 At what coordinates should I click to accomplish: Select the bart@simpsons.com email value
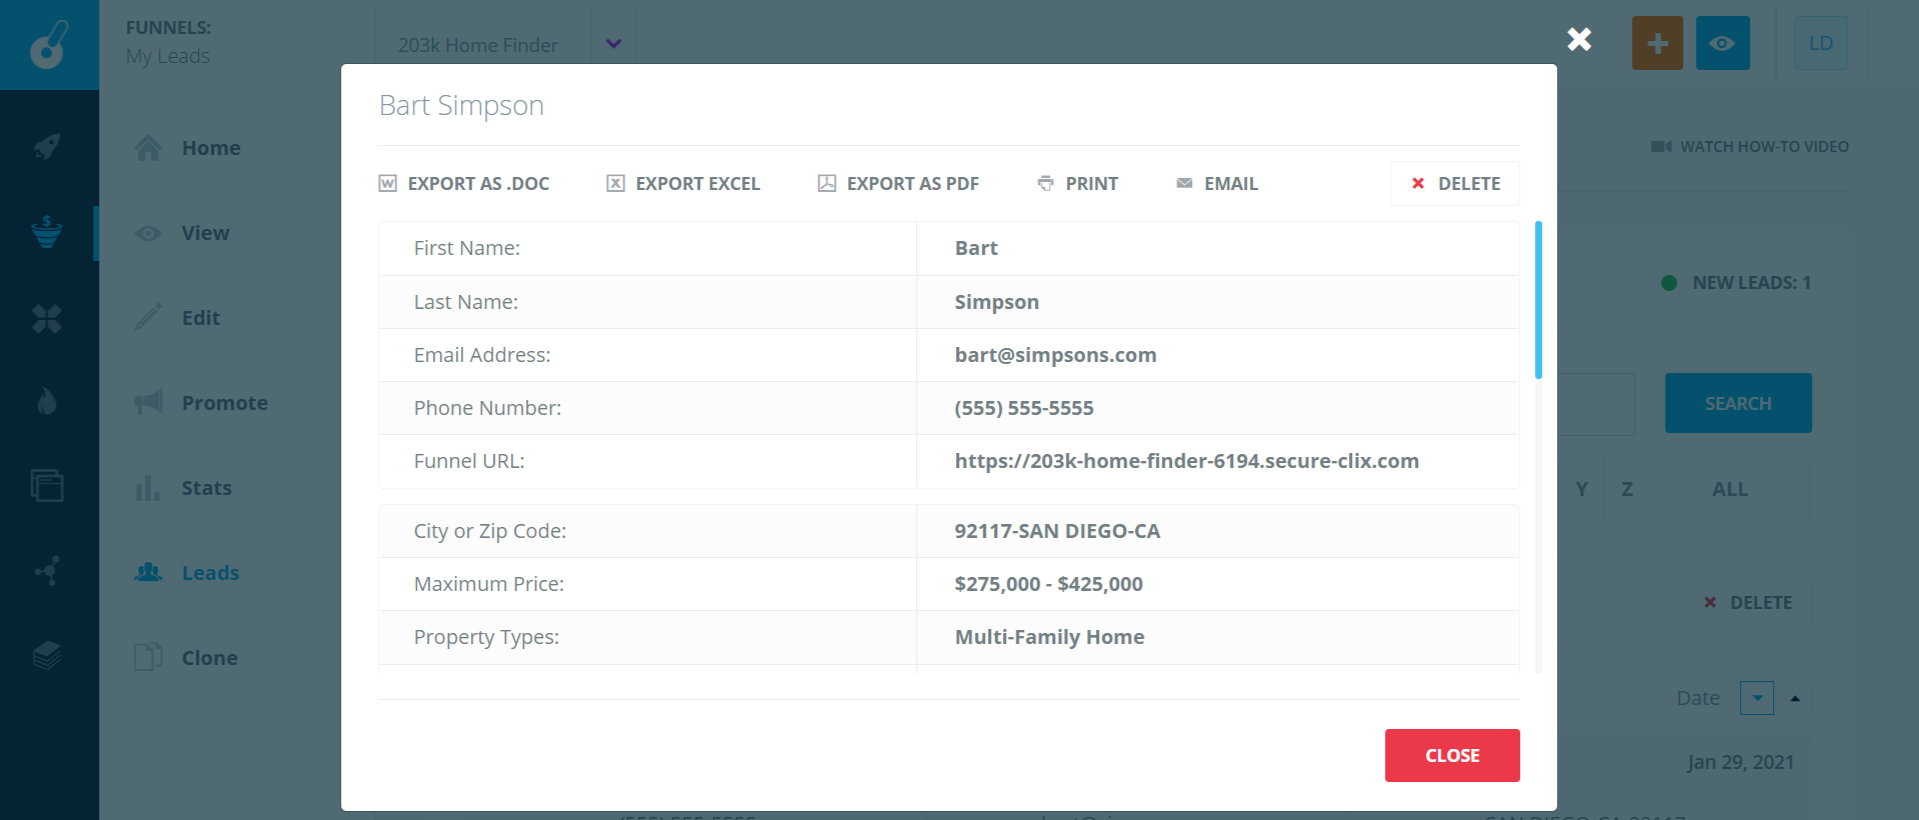point(1055,355)
